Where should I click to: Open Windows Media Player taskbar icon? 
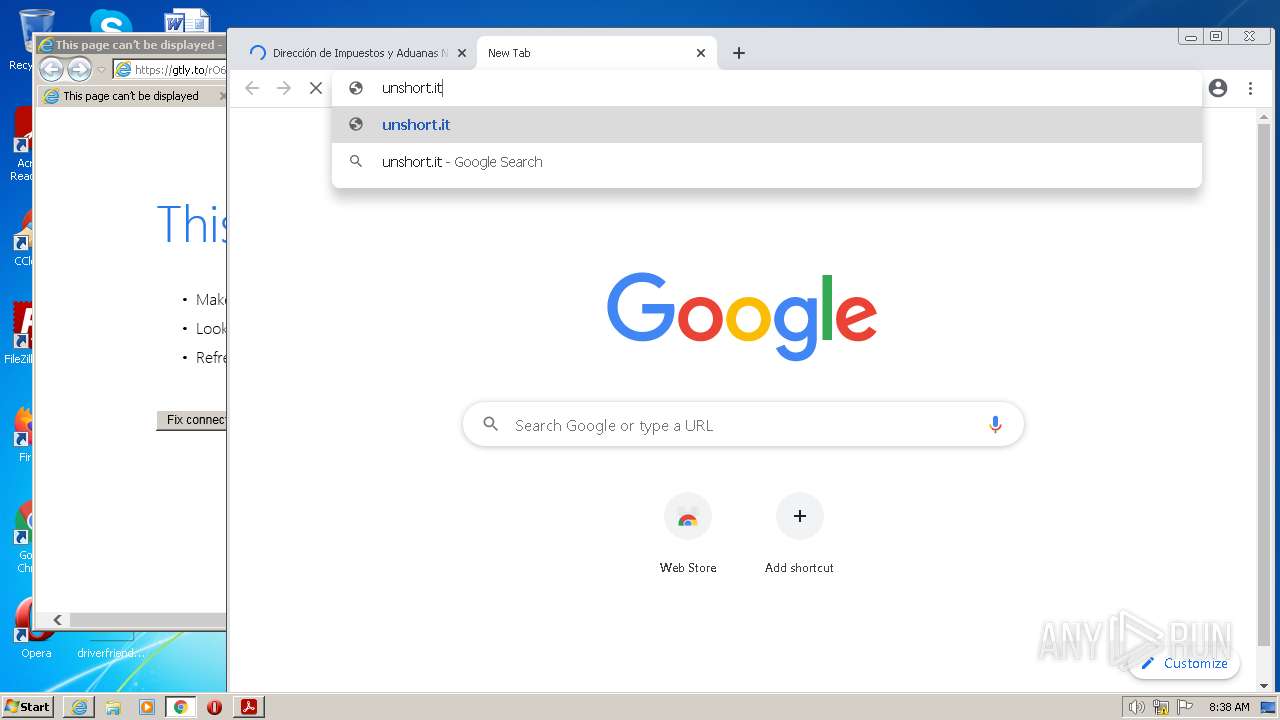[147, 707]
